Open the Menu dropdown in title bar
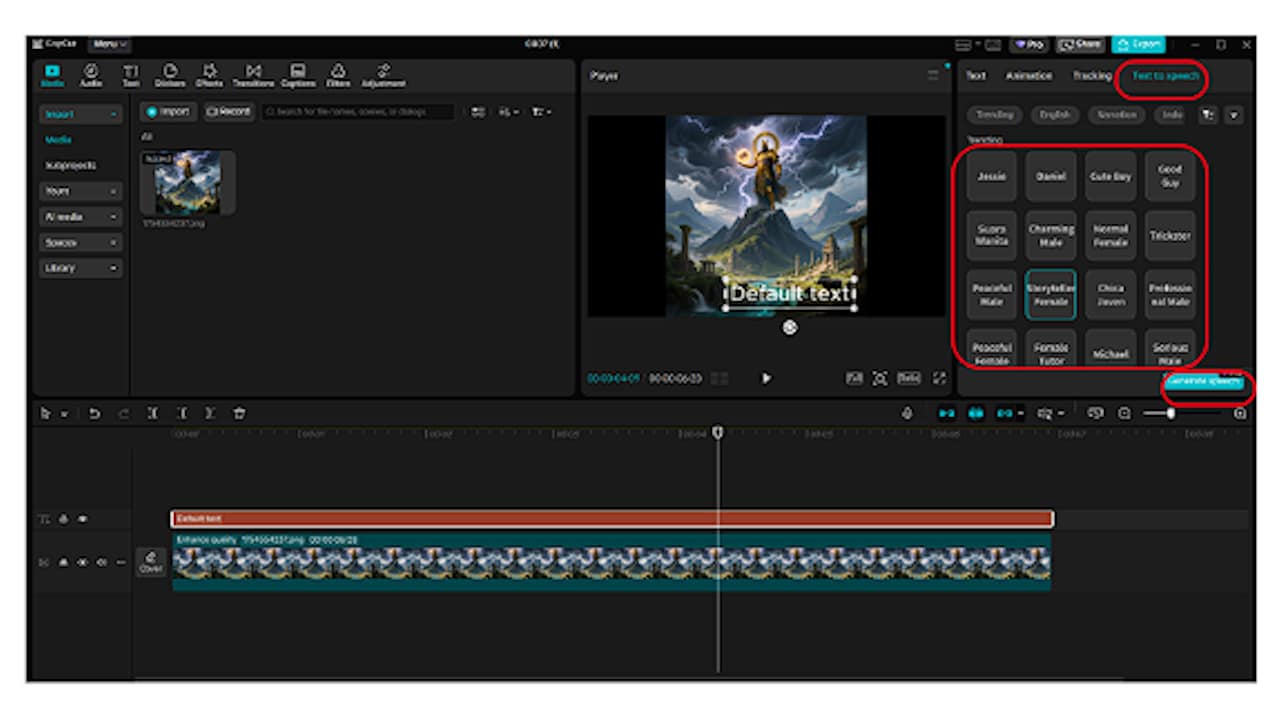Viewport: 1280px width, 720px height. point(109,44)
